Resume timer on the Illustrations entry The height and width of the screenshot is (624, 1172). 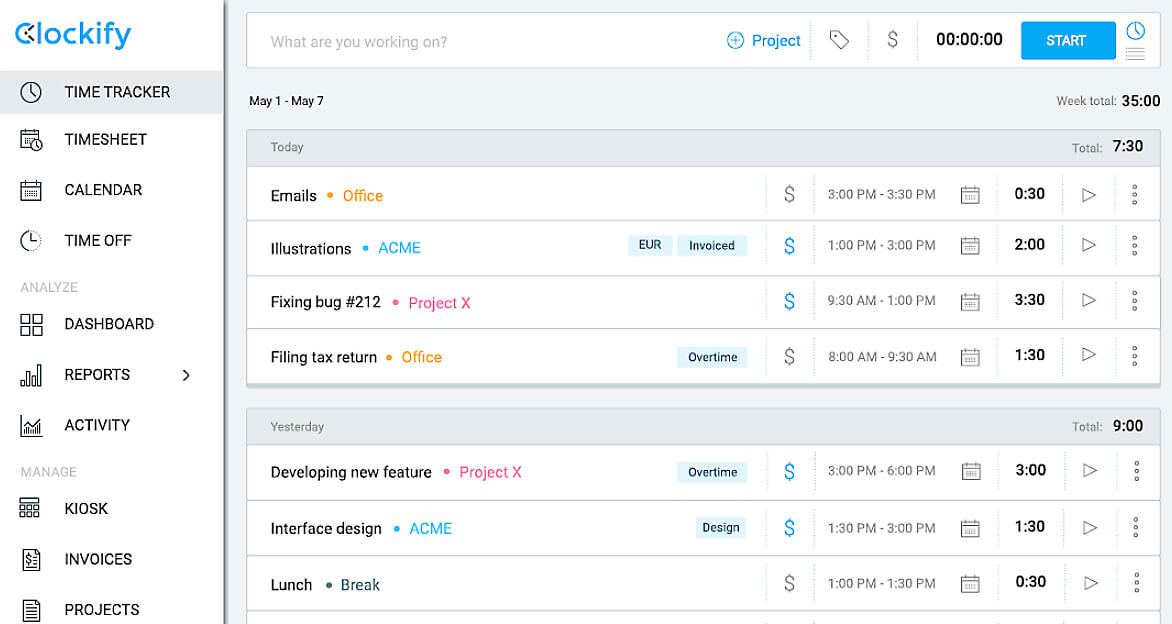(1089, 245)
